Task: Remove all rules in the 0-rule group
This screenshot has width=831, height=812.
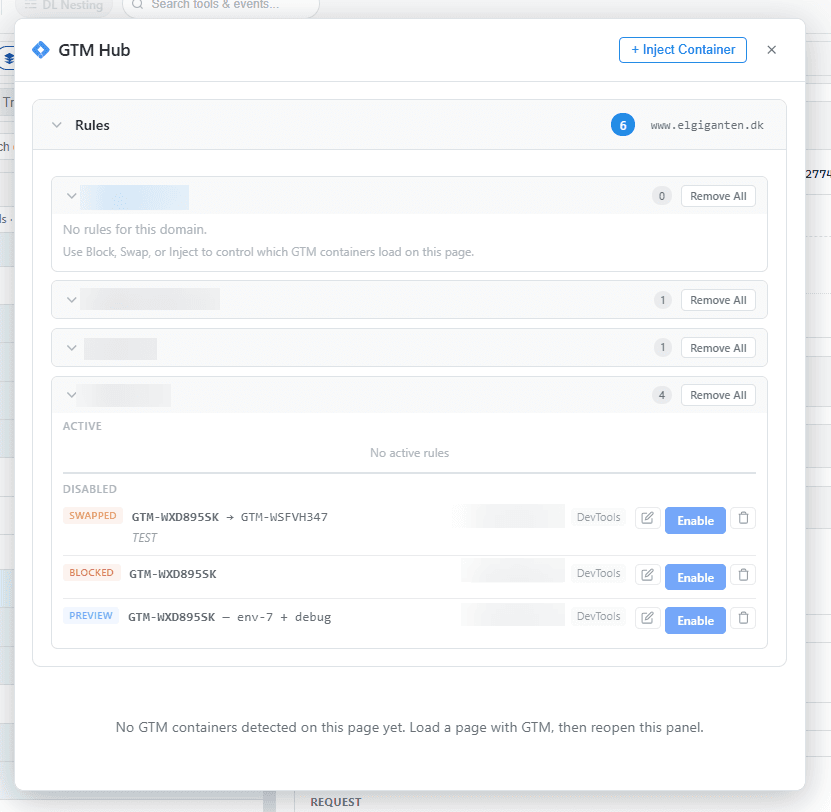Action: click(x=718, y=196)
